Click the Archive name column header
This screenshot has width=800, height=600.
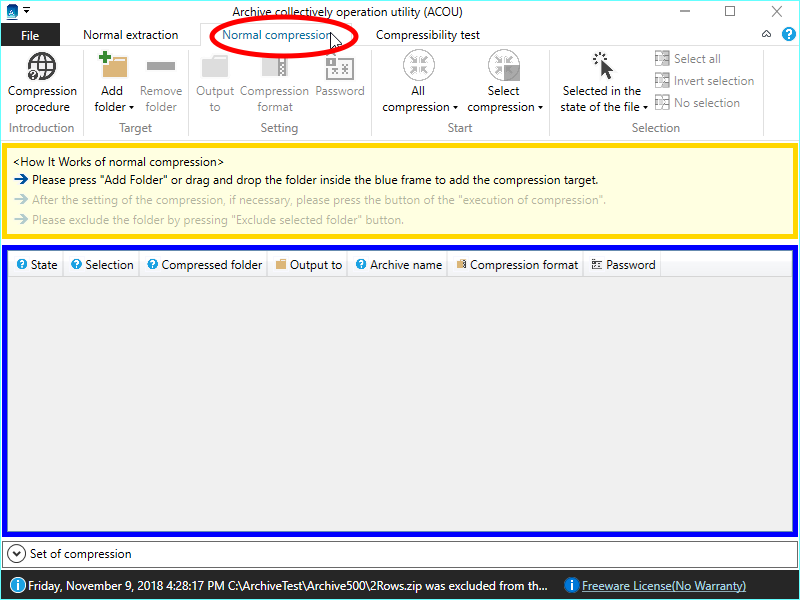coord(398,265)
